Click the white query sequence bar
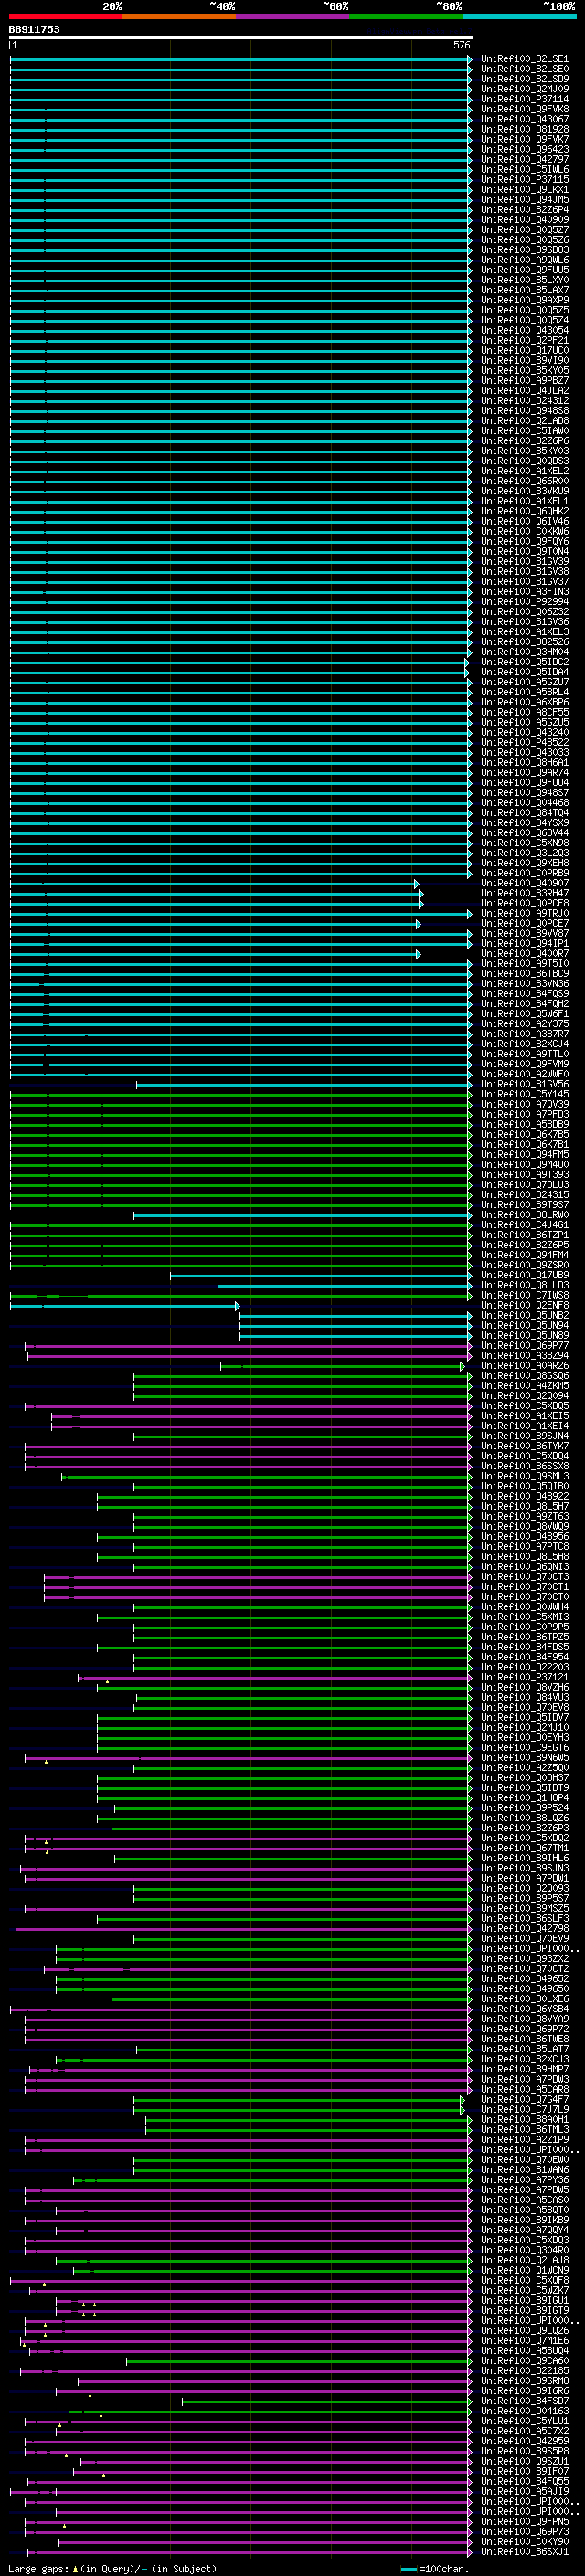The height and width of the screenshot is (2576, 585). point(241,37)
